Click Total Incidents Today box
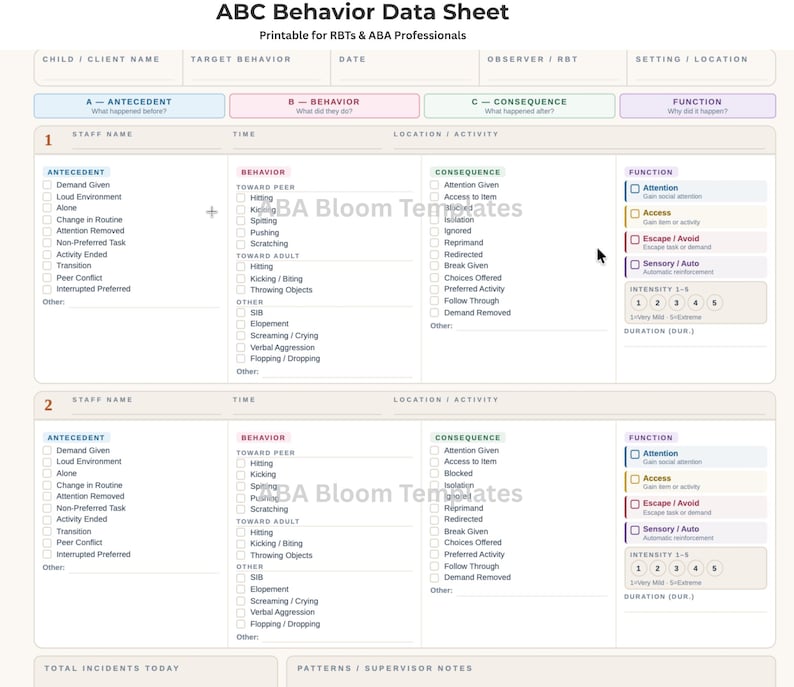Image resolution: width=794 pixels, height=687 pixels. (156, 672)
